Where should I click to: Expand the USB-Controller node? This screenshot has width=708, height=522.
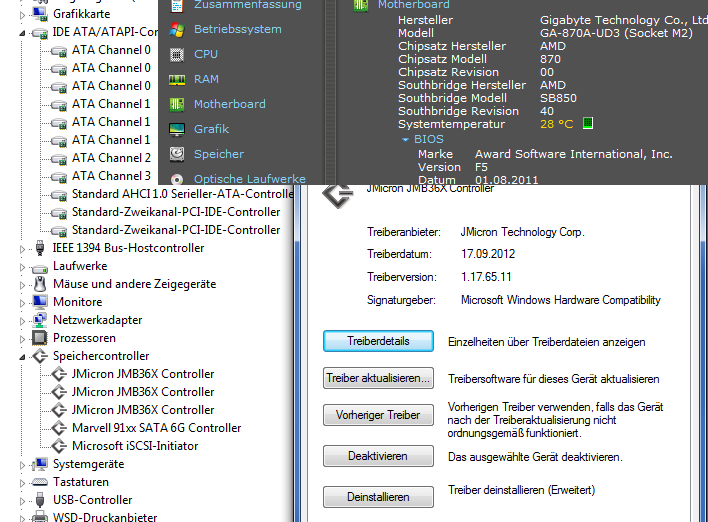pos(22,501)
